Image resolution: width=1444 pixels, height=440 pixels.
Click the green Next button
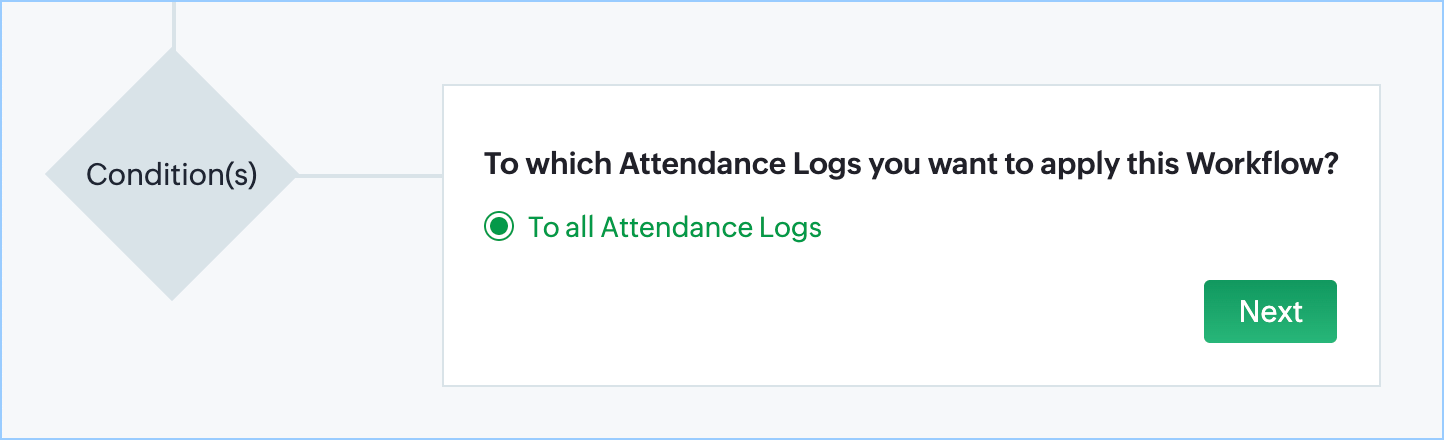(x=1270, y=311)
